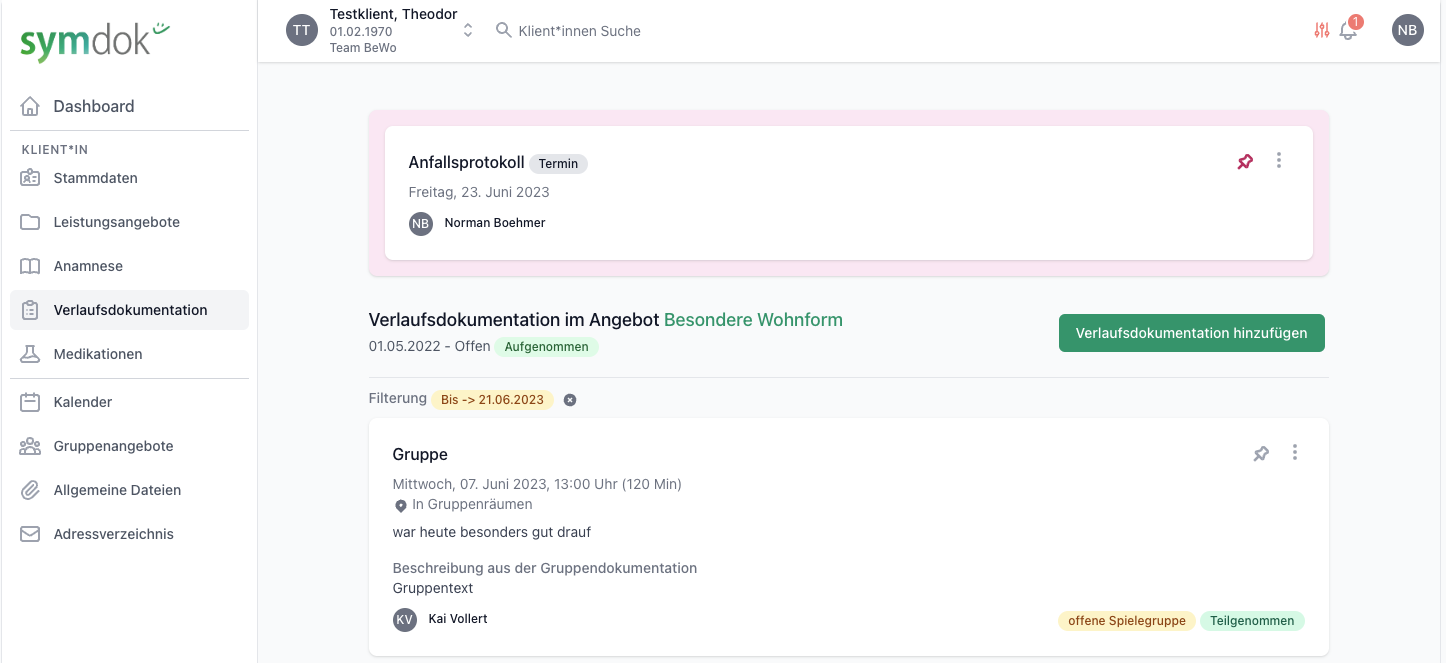Select Verlaufsdokumentation in sidebar
Viewport: 1446px width, 663px height.
130,310
